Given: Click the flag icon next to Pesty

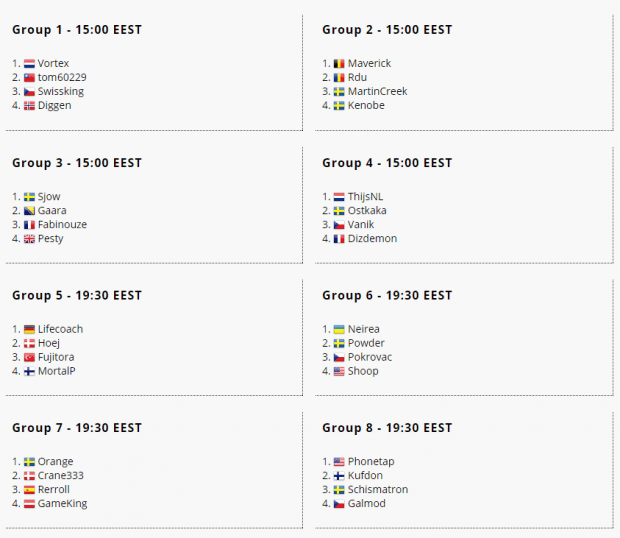Looking at the screenshot, I should pos(29,239).
